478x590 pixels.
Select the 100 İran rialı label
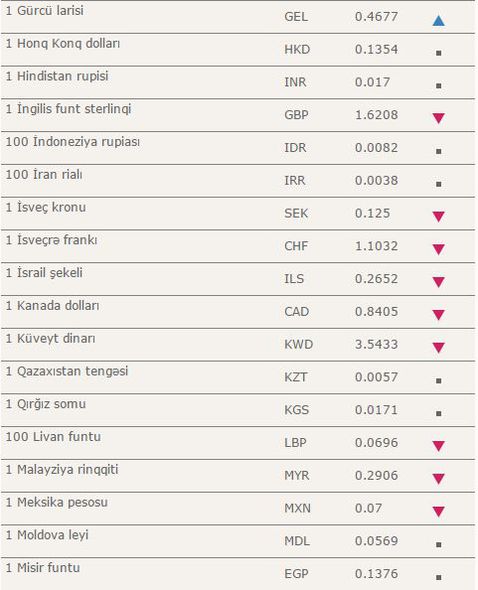(x=44, y=175)
